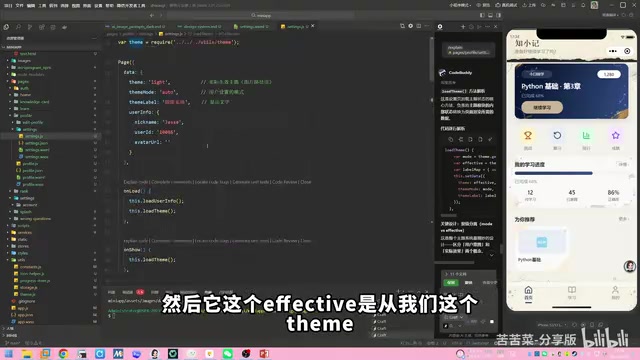Toggle the bottom panel layout button
The image size is (640, 360).
tap(491, 15)
